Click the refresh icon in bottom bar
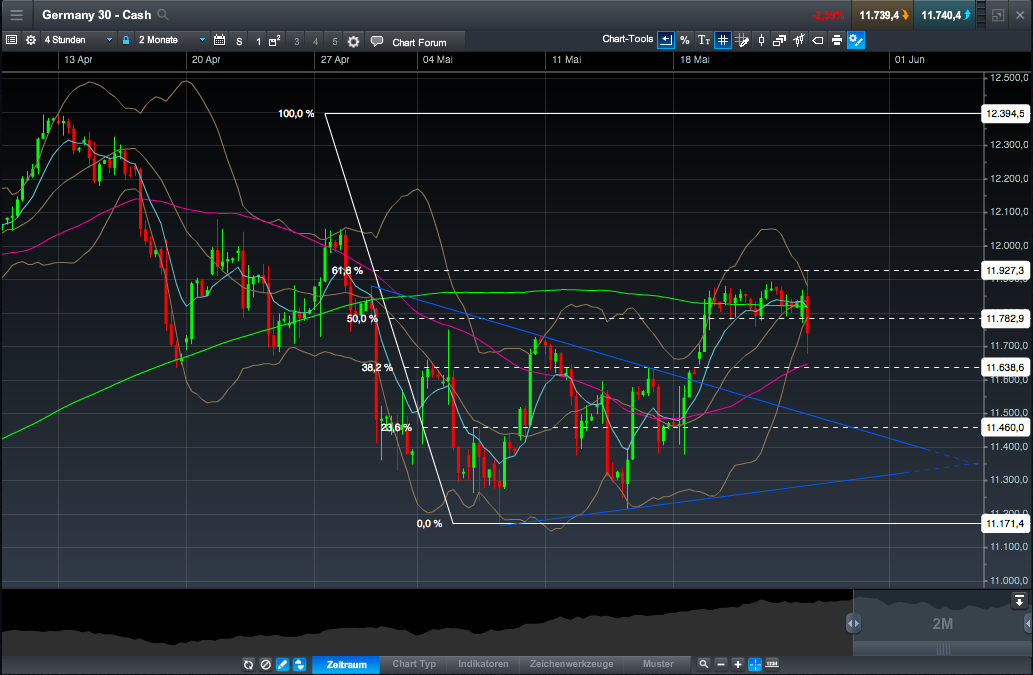Screen dimensions: 1033x675 coord(248,664)
